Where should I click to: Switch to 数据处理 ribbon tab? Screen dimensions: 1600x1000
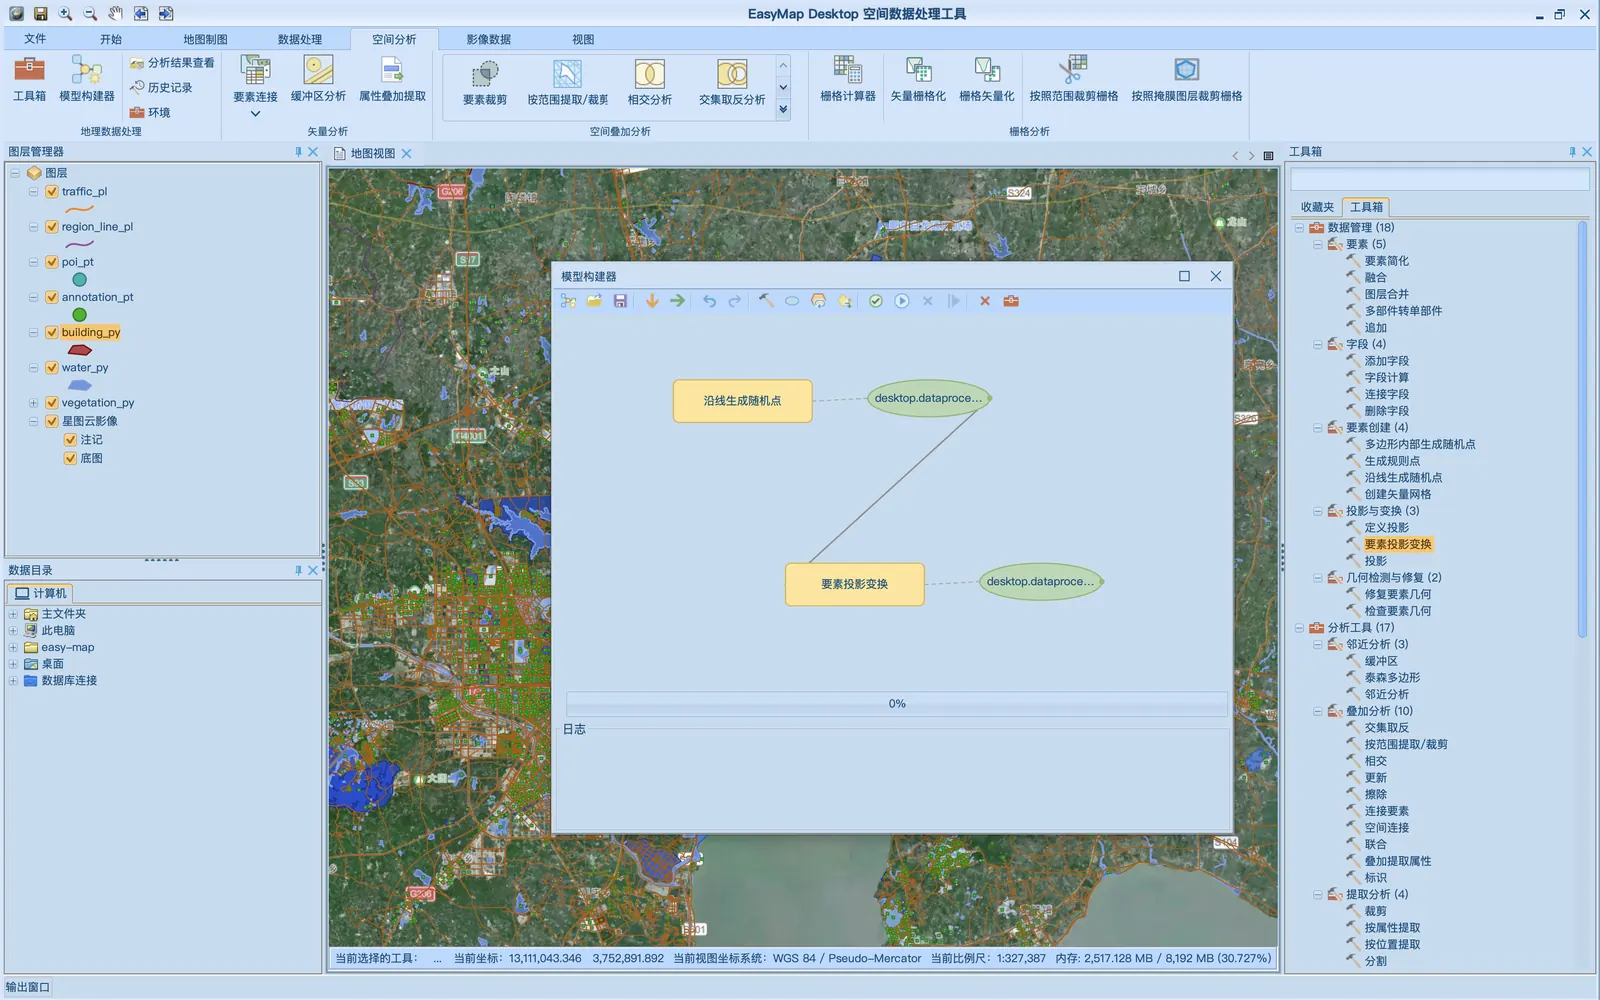coord(300,39)
